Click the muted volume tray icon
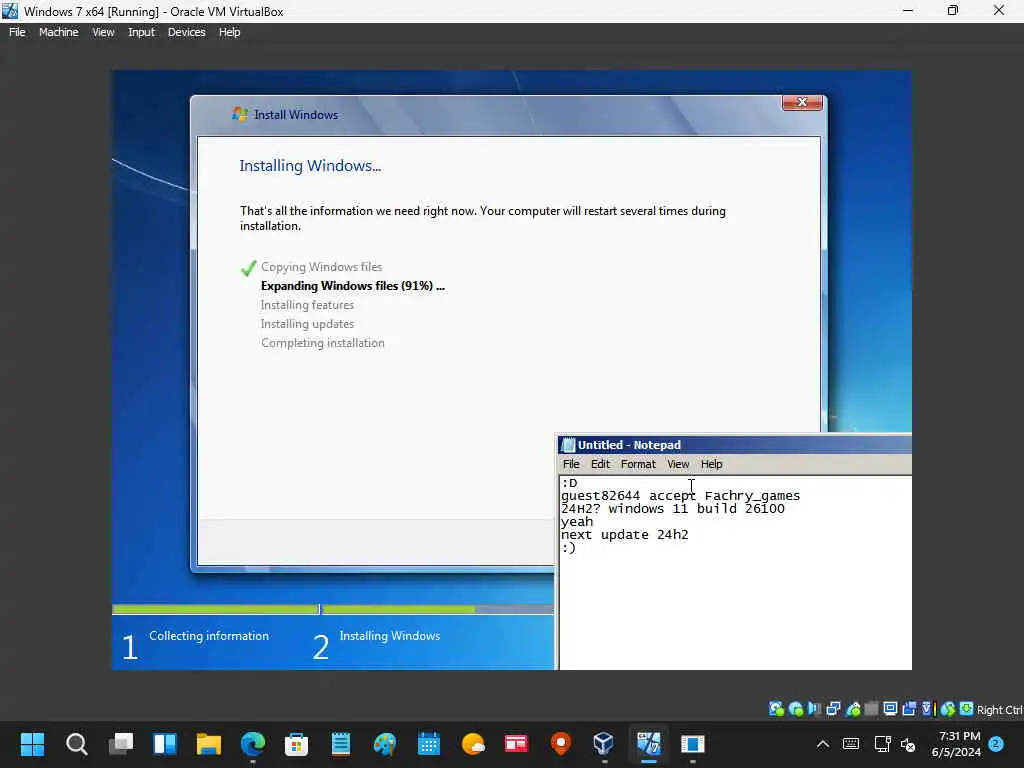Viewport: 1024px width, 768px height. coord(908,744)
